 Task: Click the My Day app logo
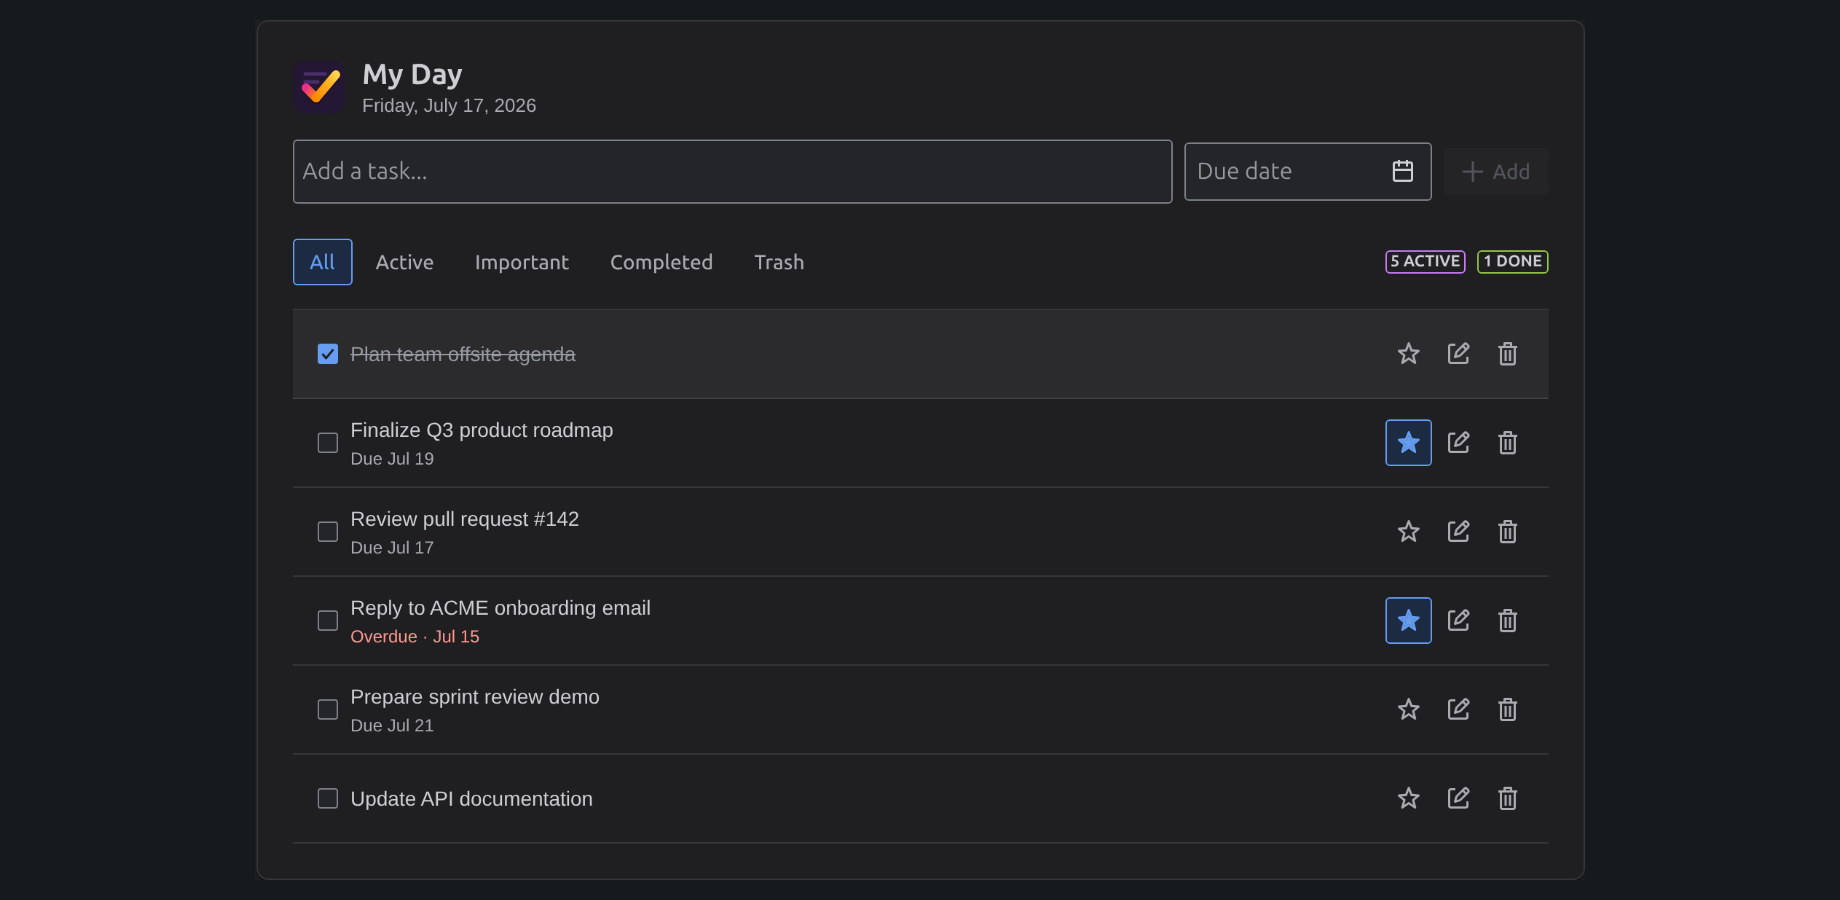319,88
